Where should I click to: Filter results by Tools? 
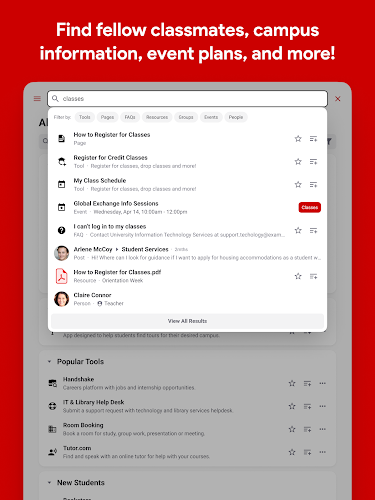(85, 117)
